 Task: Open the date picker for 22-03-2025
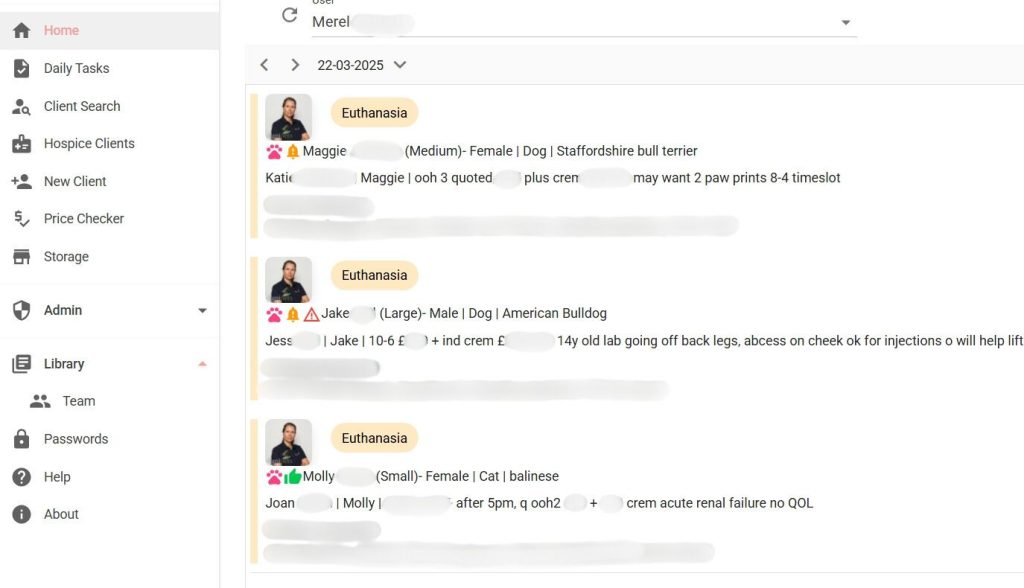click(400, 65)
